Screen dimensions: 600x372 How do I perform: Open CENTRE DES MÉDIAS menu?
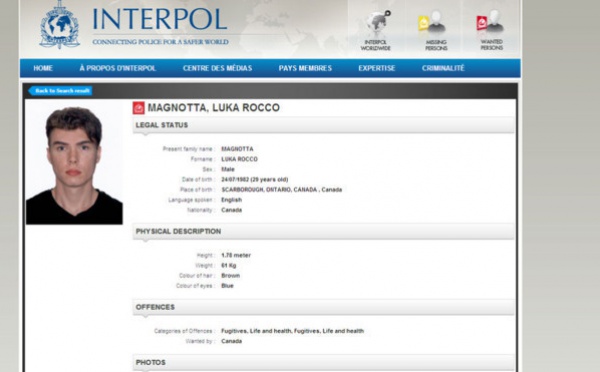(x=217, y=68)
